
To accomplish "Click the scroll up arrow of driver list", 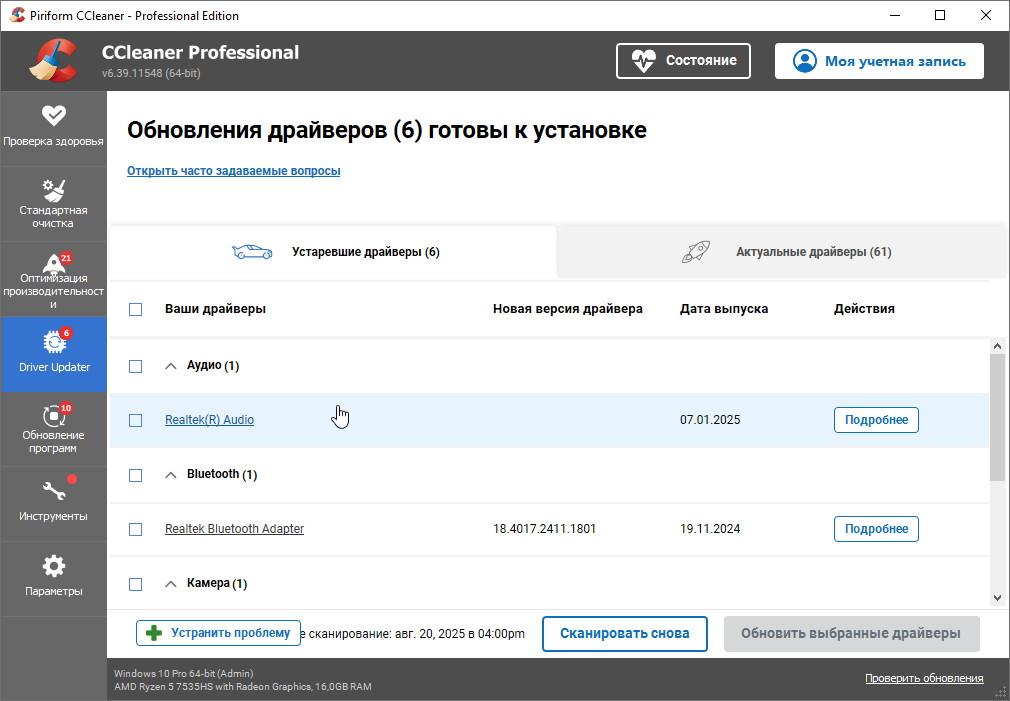I will (x=997, y=346).
